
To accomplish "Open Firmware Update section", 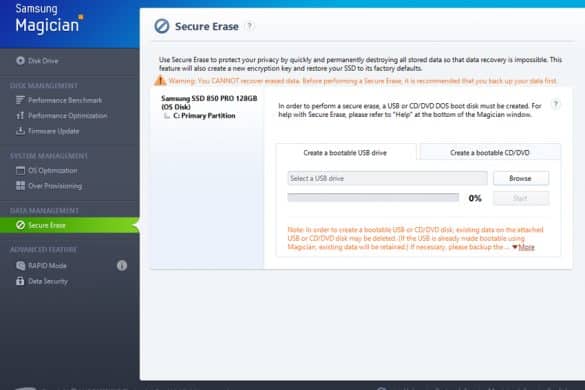I will coord(54,131).
